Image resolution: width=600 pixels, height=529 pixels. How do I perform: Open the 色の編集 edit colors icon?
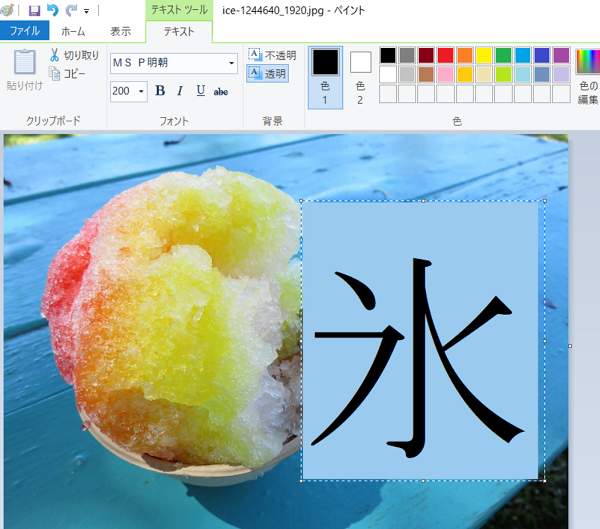[588, 77]
